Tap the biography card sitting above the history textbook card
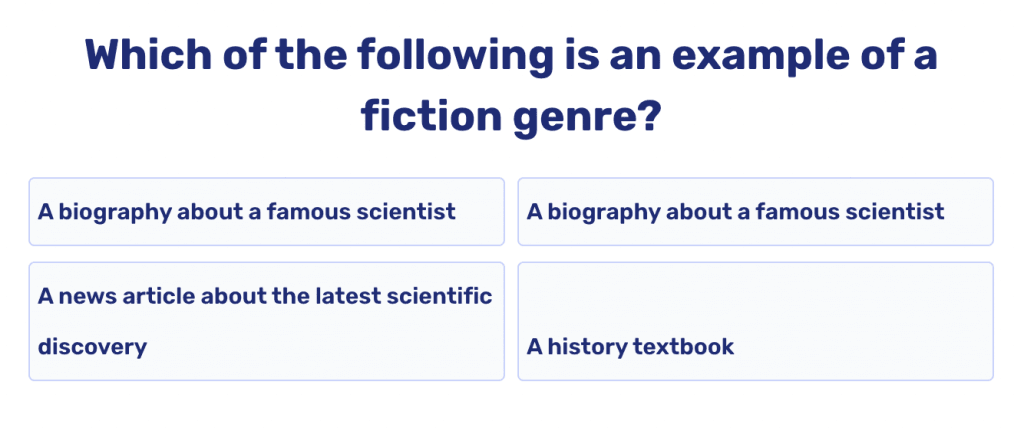Screen dimensions: 1024x431 coord(755,212)
